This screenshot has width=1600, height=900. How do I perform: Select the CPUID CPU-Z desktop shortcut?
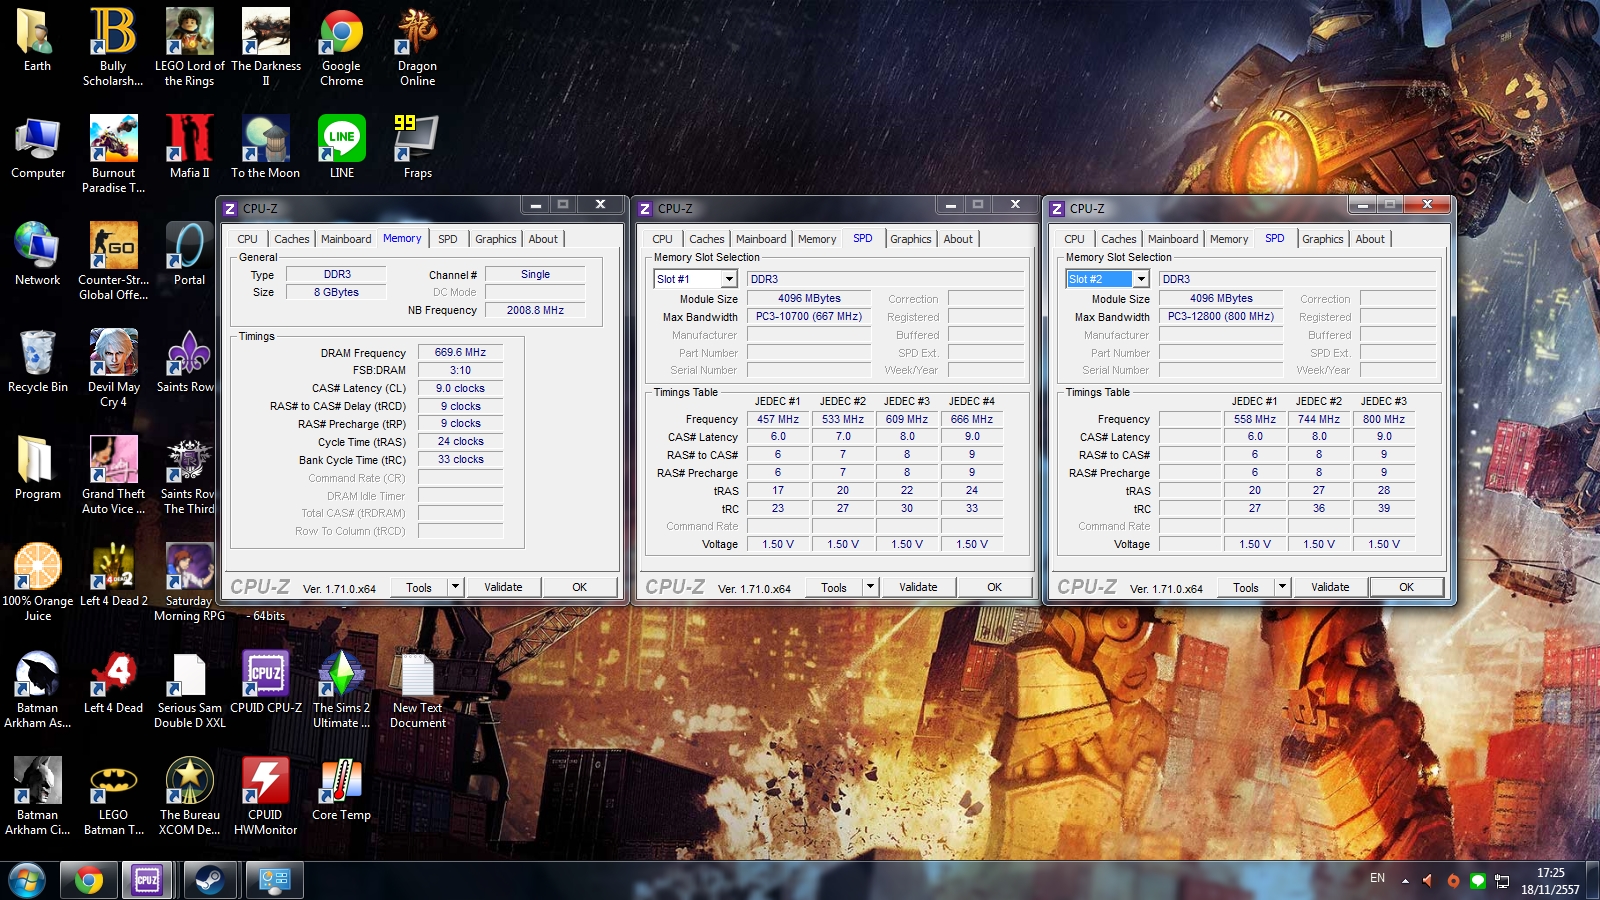tap(266, 682)
